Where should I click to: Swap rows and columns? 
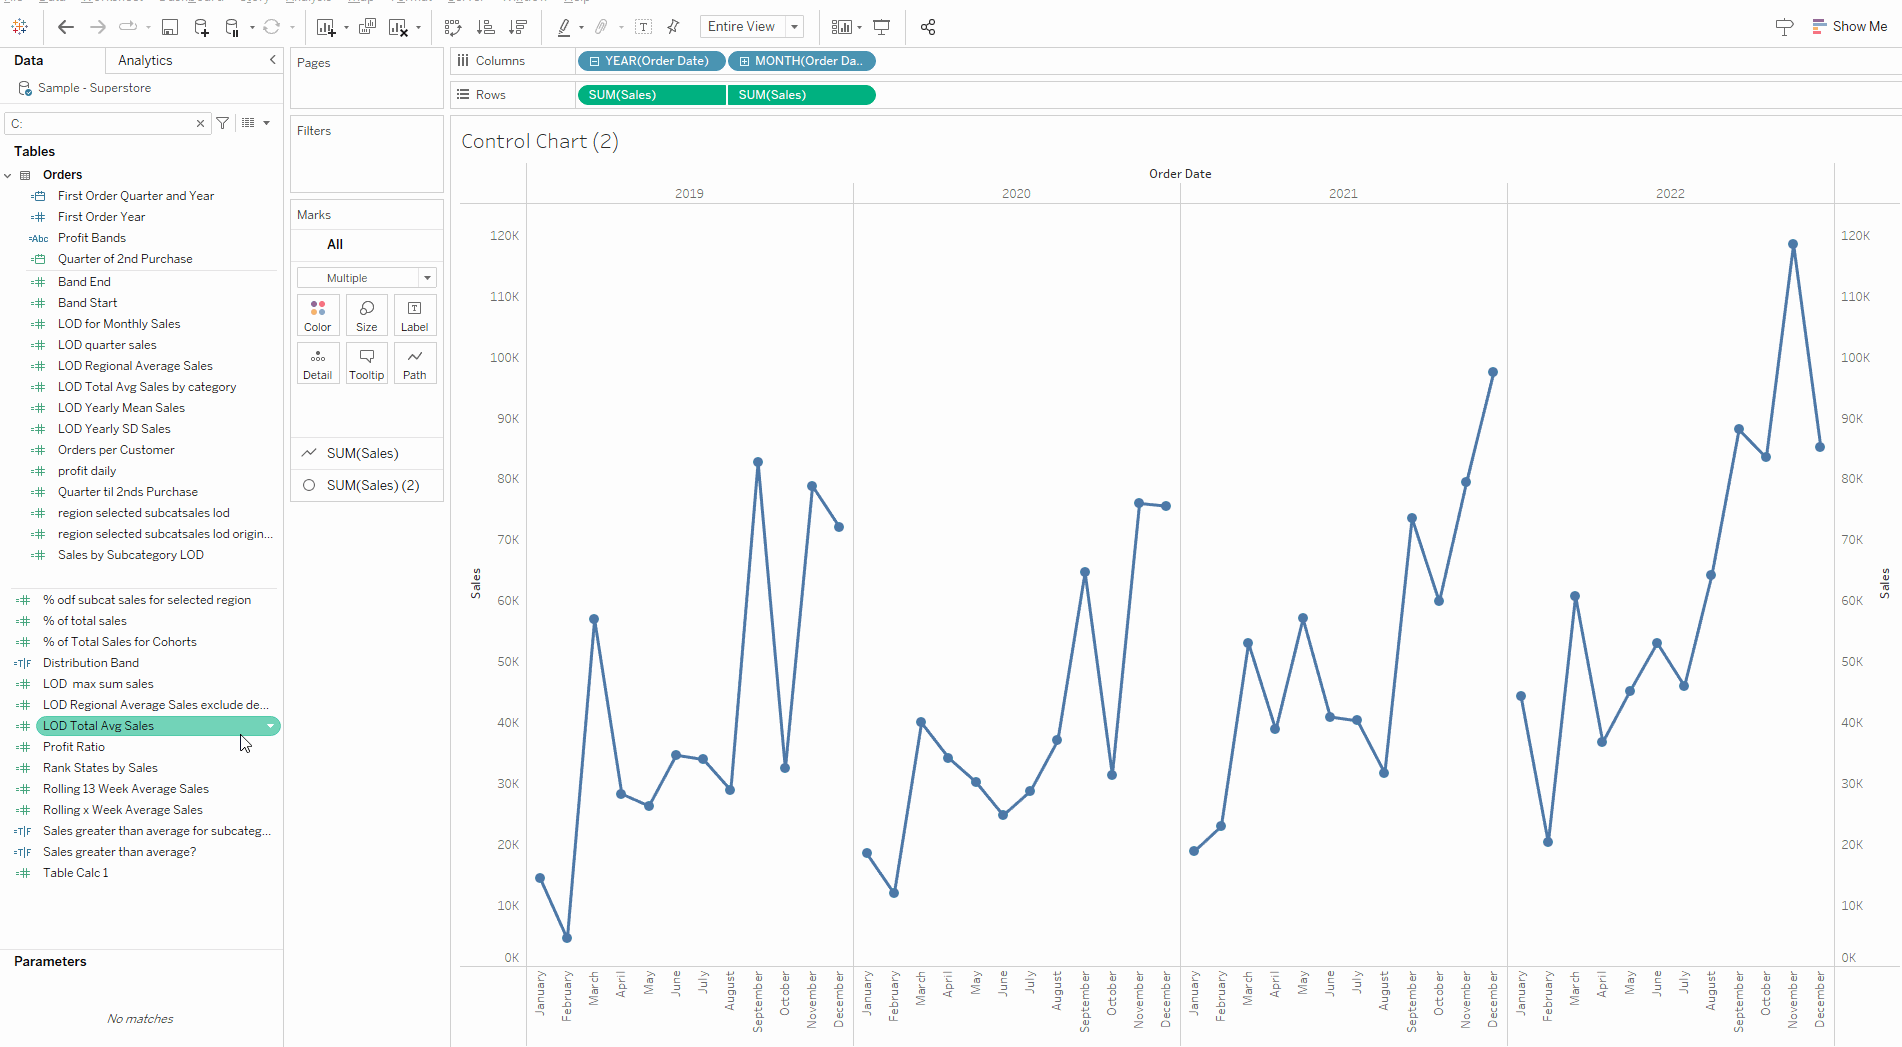point(453,27)
